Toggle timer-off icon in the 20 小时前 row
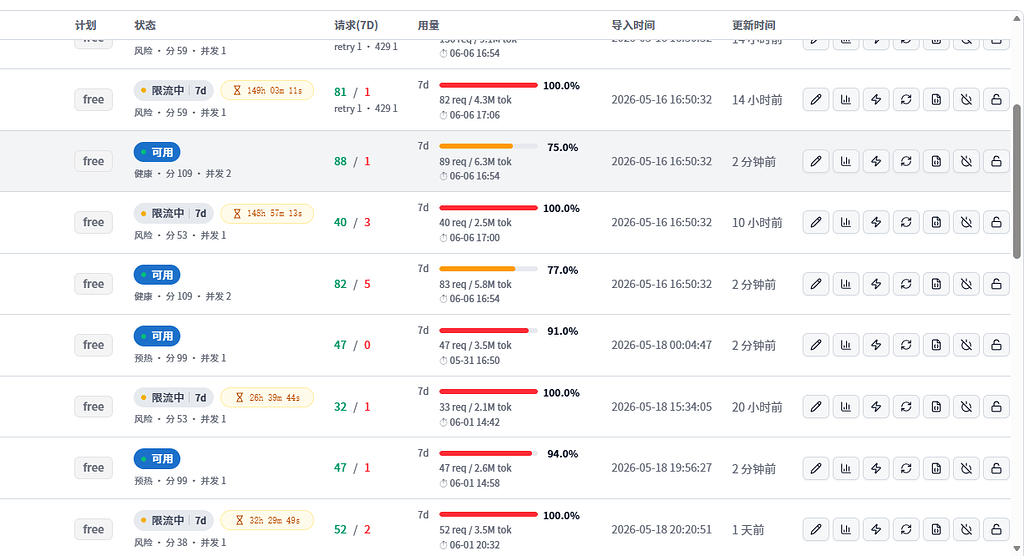 click(966, 406)
